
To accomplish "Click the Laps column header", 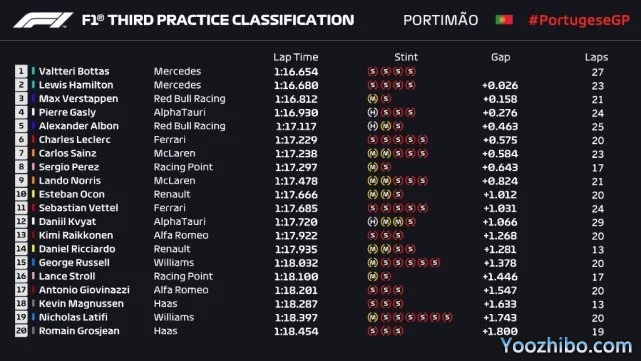I will pyautogui.click(x=596, y=57).
